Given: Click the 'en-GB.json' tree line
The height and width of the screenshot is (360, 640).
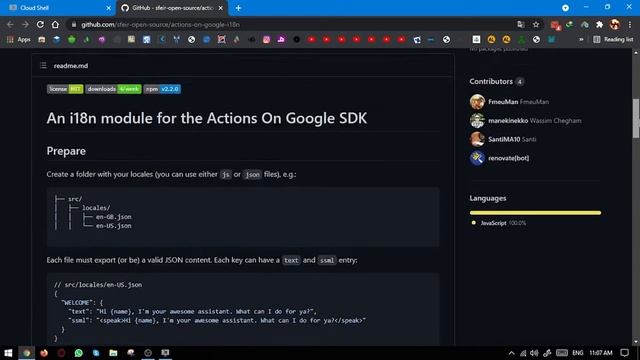Looking at the screenshot, I should coord(113,217).
